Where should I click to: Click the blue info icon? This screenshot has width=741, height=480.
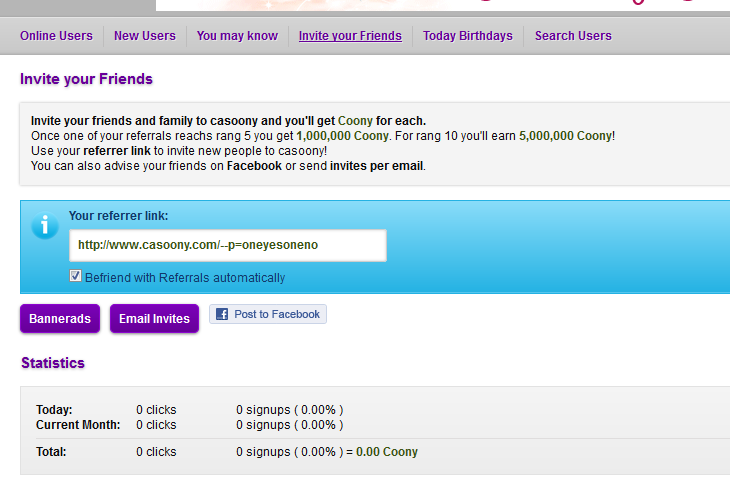click(45, 225)
